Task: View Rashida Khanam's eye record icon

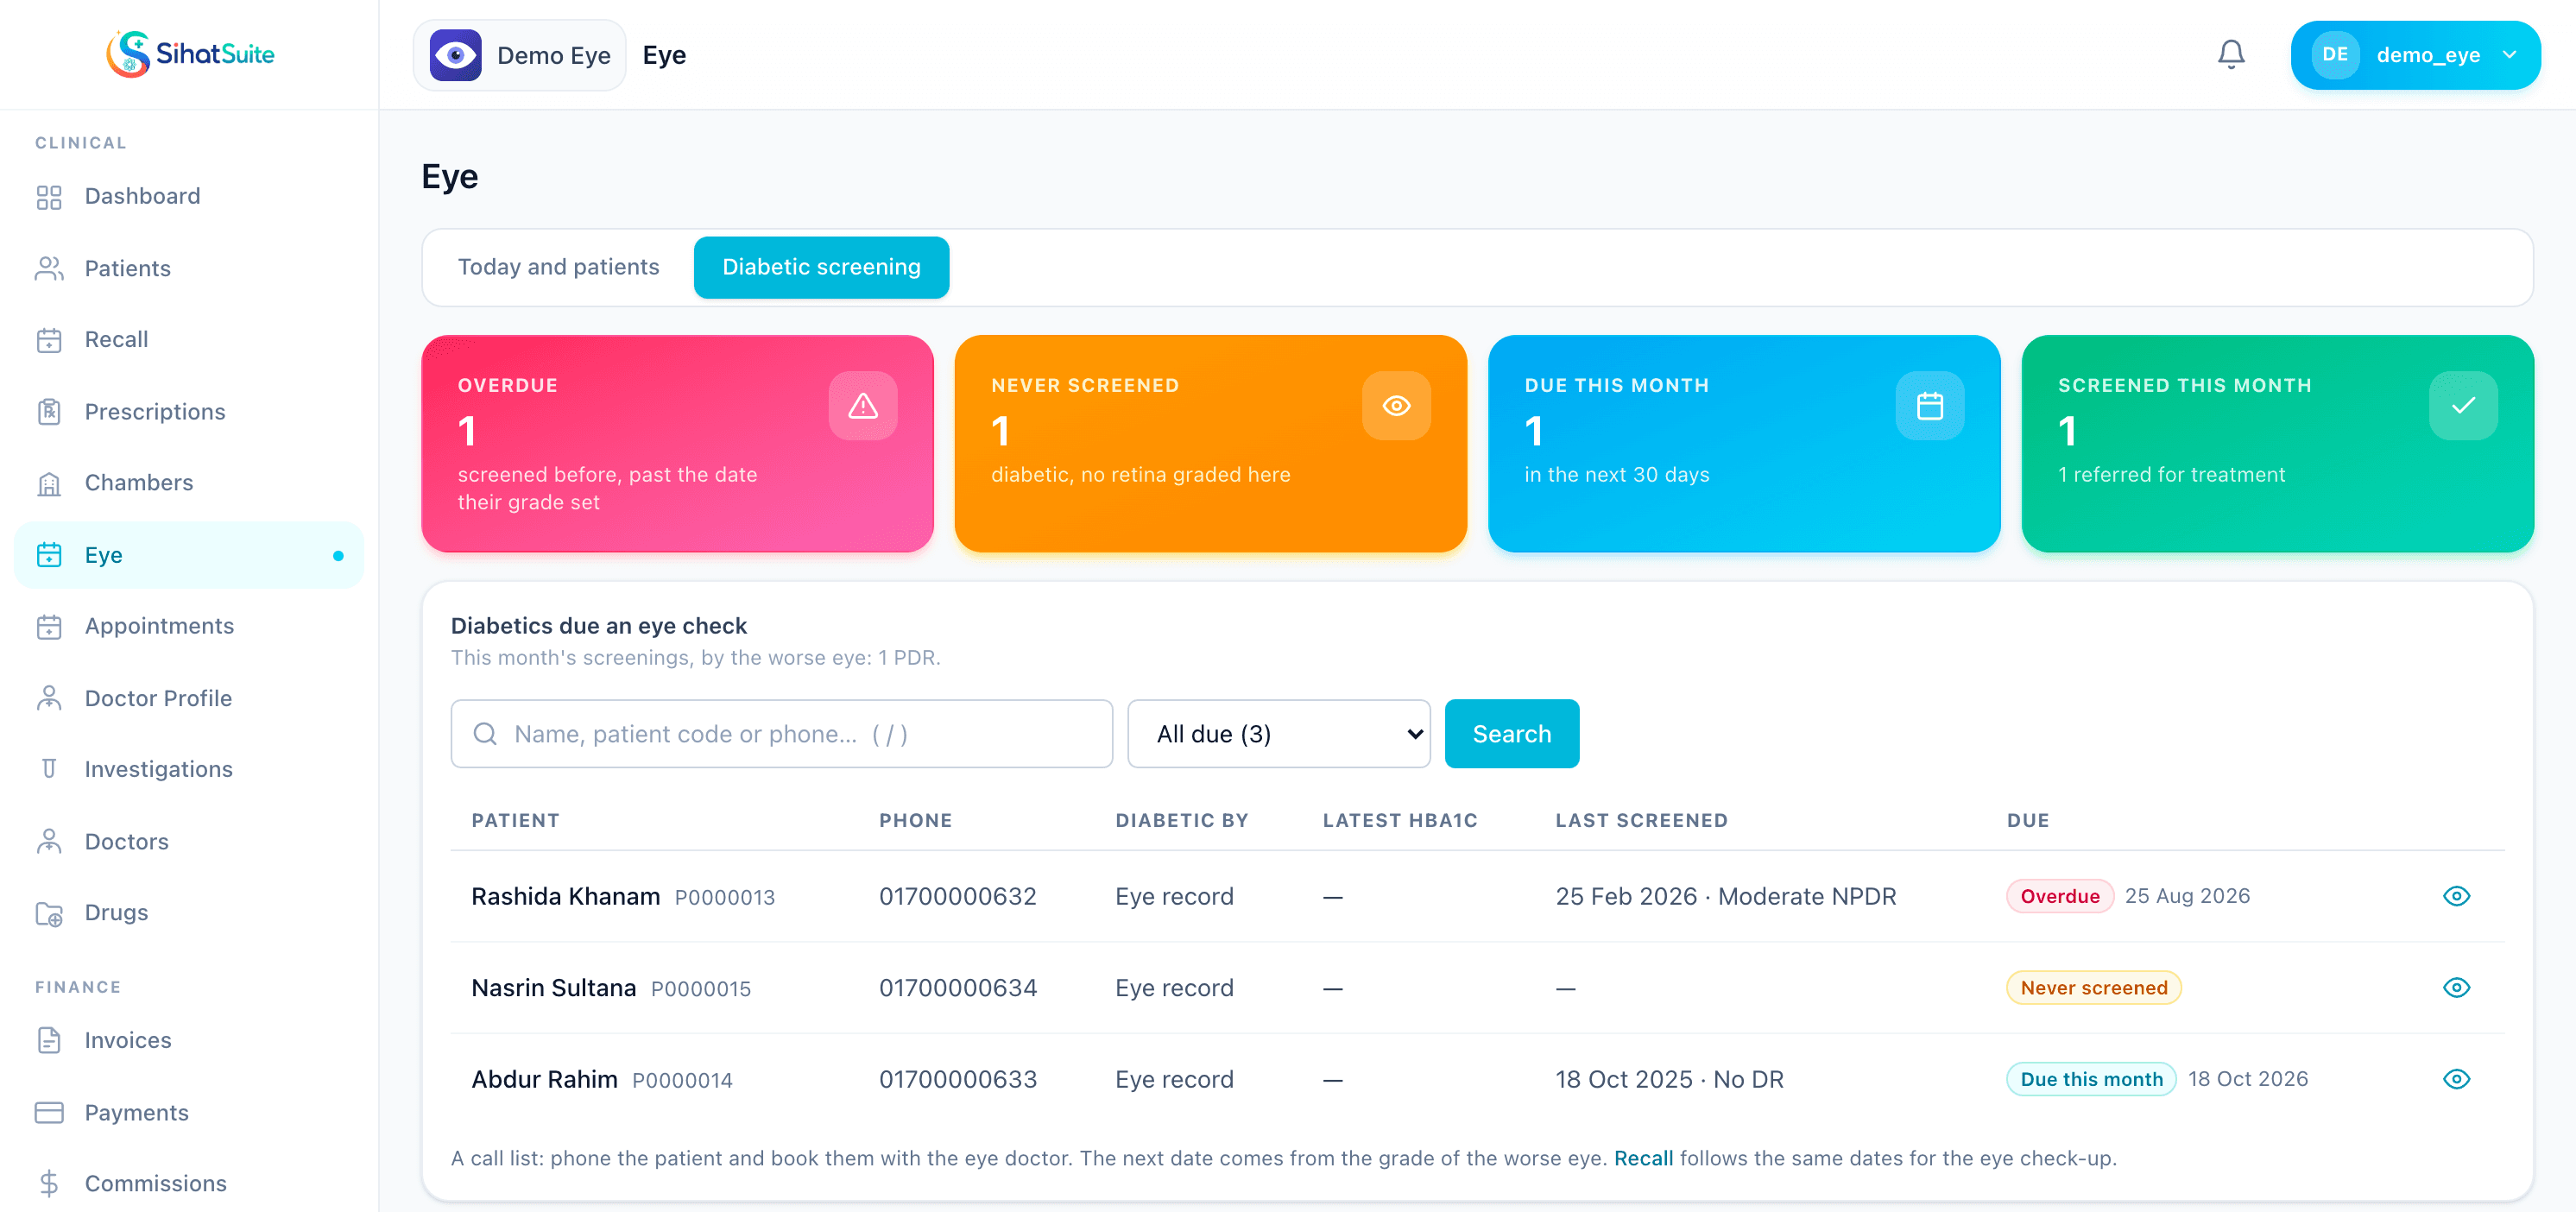Action: [2456, 896]
